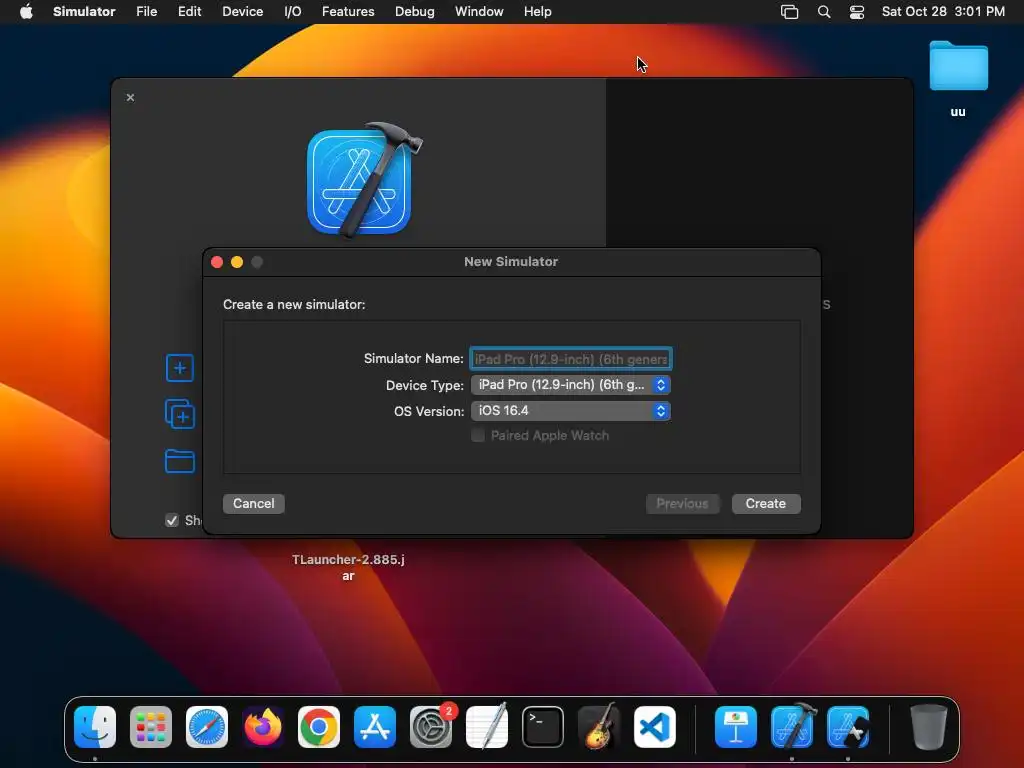Click the date and time in menu bar
This screenshot has width=1024, height=768.
tap(943, 12)
